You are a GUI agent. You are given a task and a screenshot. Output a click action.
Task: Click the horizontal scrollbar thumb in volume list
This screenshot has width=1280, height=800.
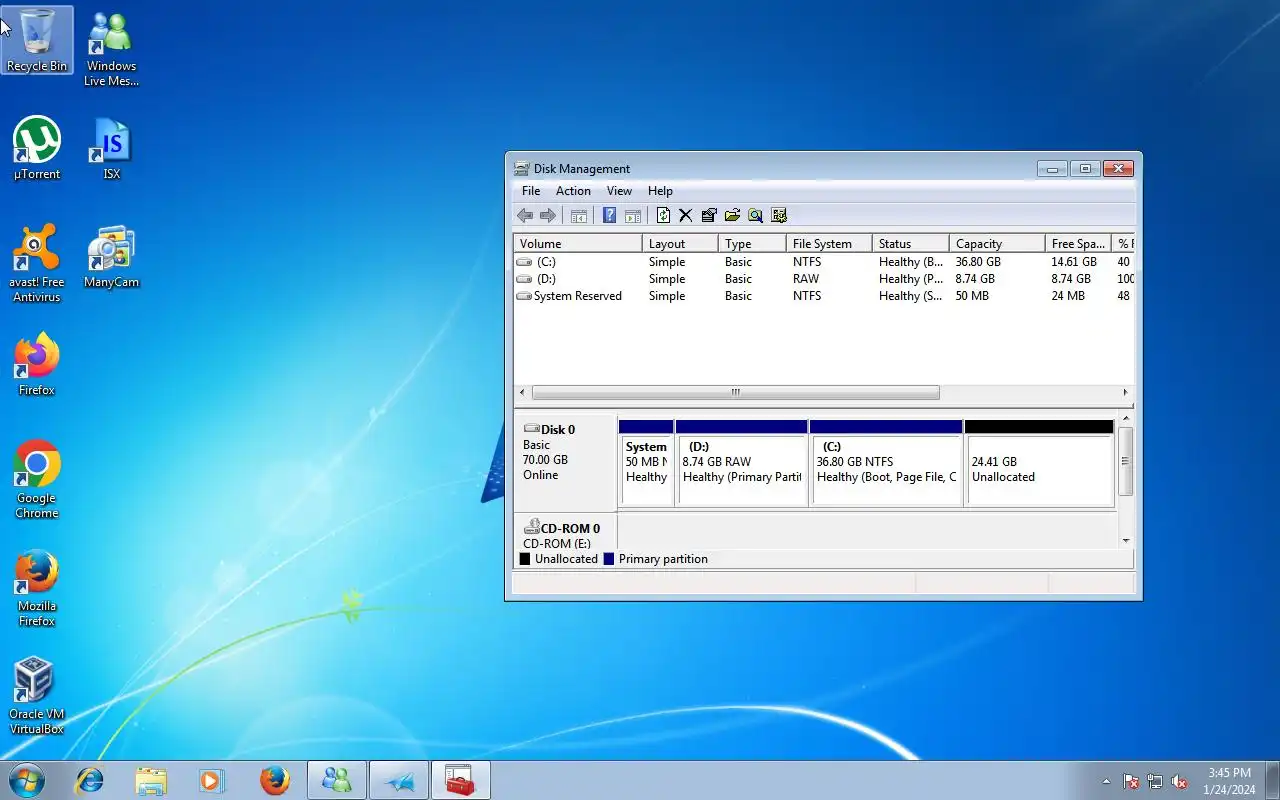pos(736,393)
